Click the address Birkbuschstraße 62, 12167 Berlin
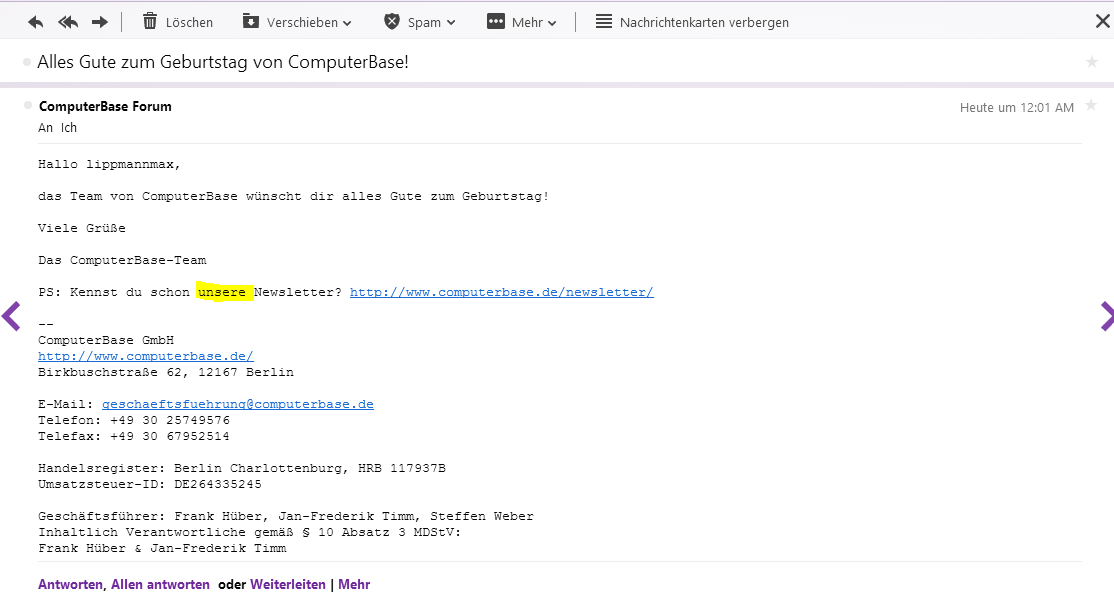 click(x=166, y=372)
